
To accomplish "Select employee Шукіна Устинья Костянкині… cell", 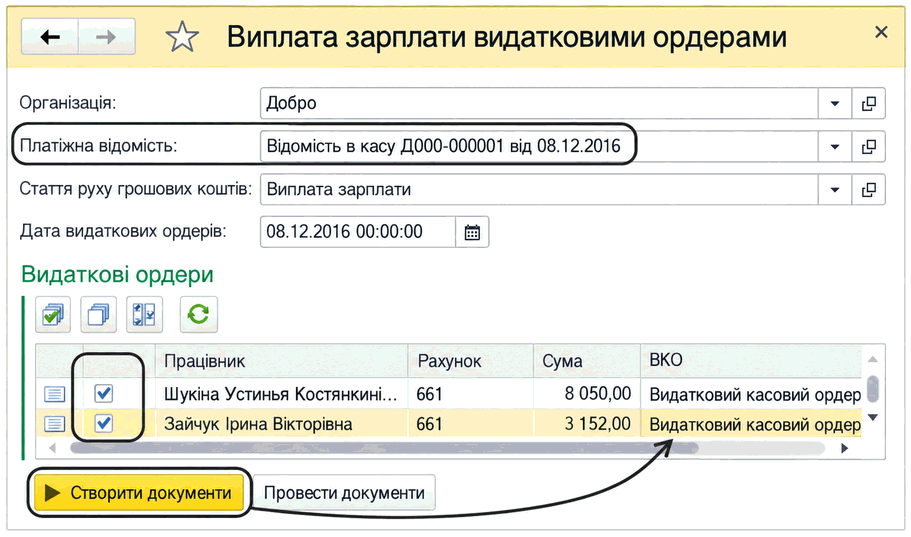I will [x=282, y=394].
